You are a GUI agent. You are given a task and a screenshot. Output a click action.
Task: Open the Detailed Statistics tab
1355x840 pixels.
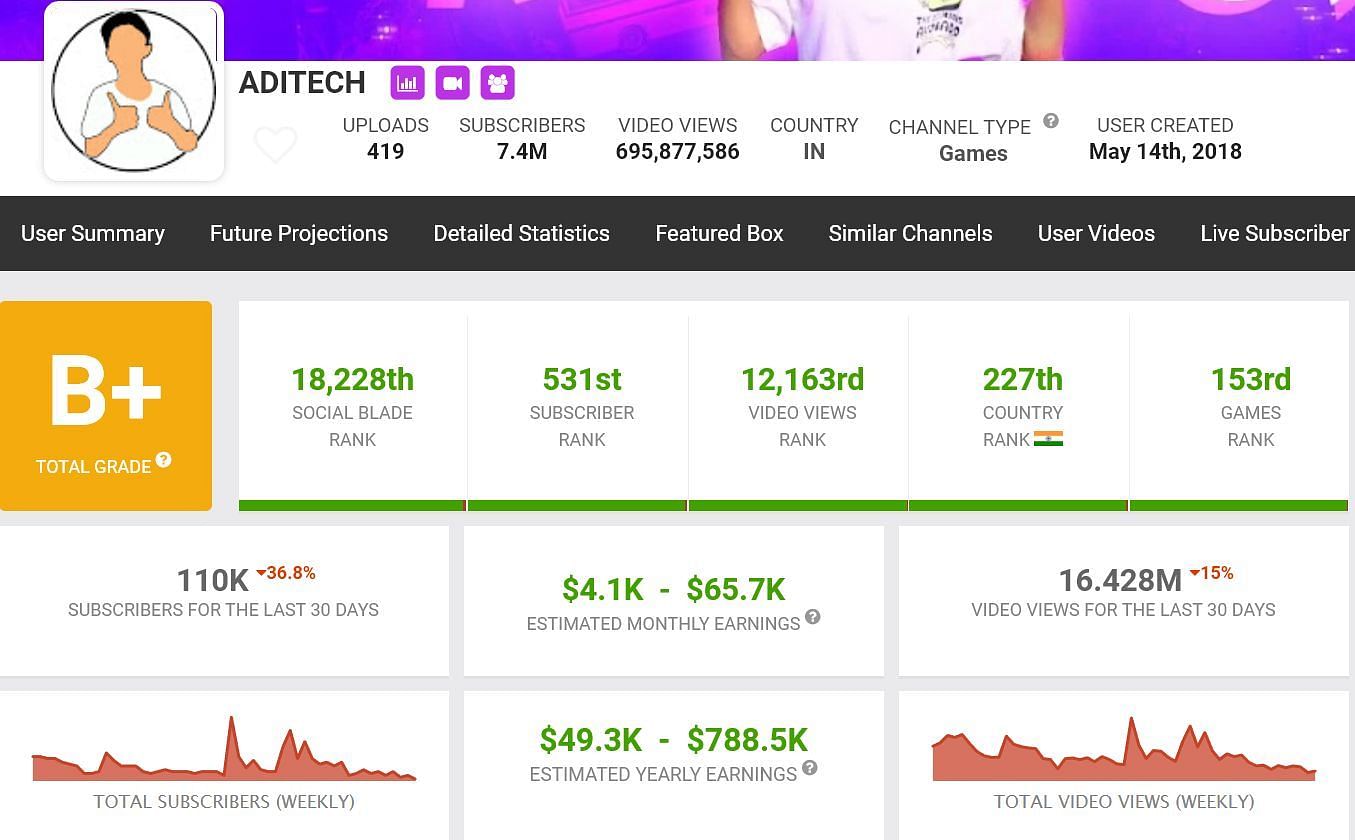(x=521, y=233)
